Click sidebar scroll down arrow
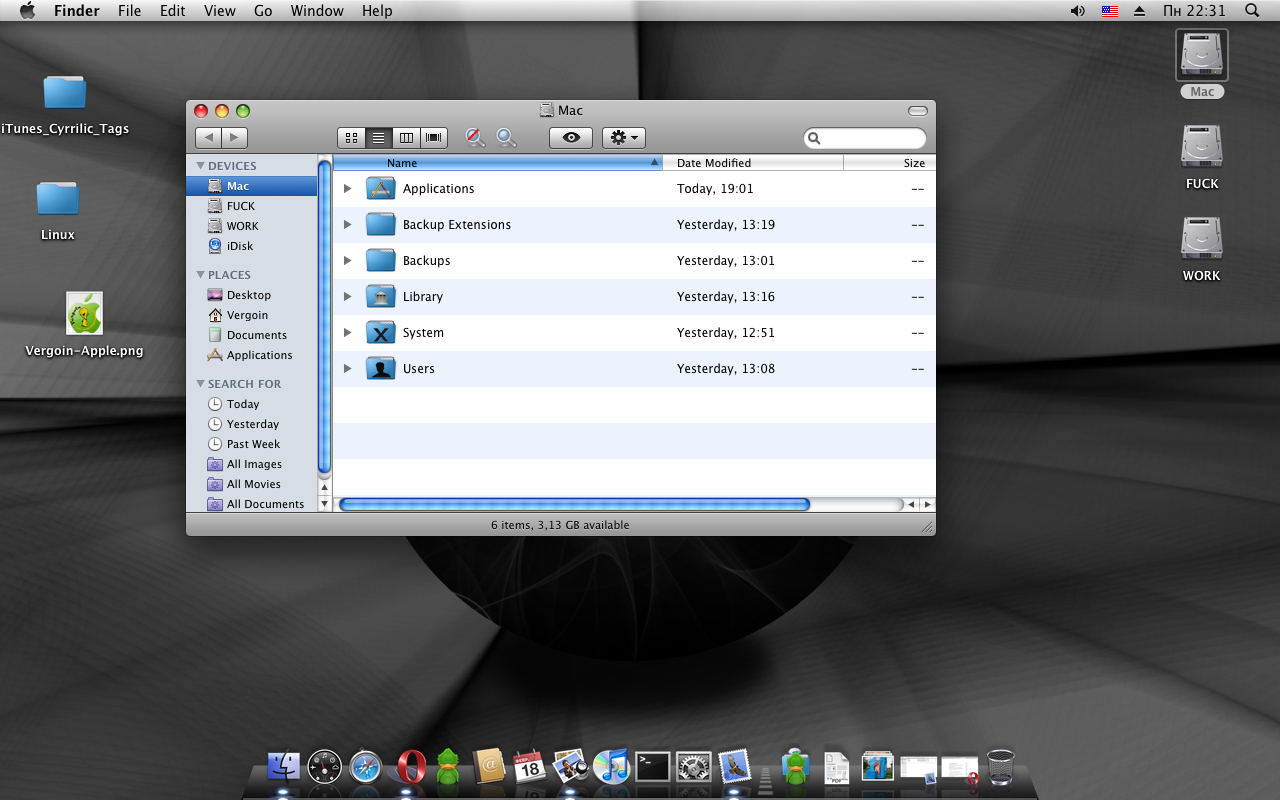 [x=324, y=505]
